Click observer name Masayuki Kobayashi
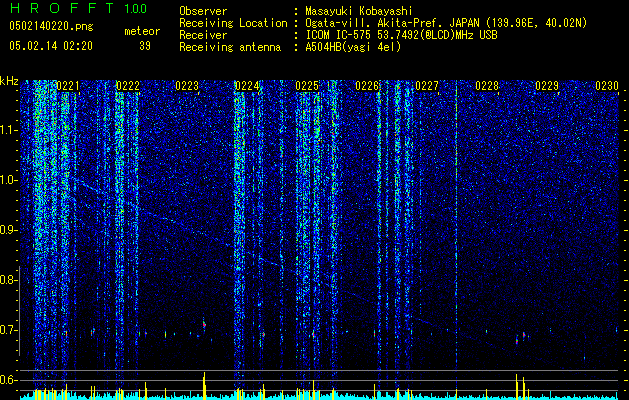Screen dimensions: 629x400 pyautogui.click(x=359, y=12)
